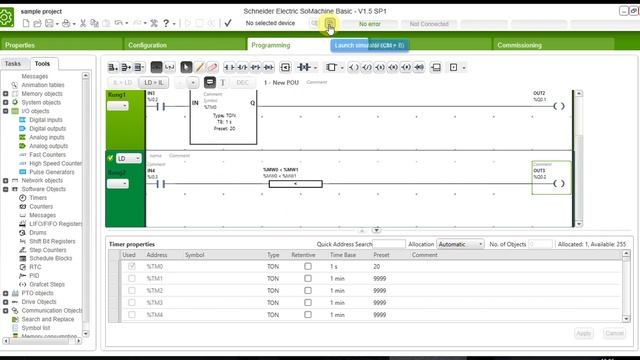640x360 pixels.
Task: Insert a Reset coil
Action: pos(393,67)
